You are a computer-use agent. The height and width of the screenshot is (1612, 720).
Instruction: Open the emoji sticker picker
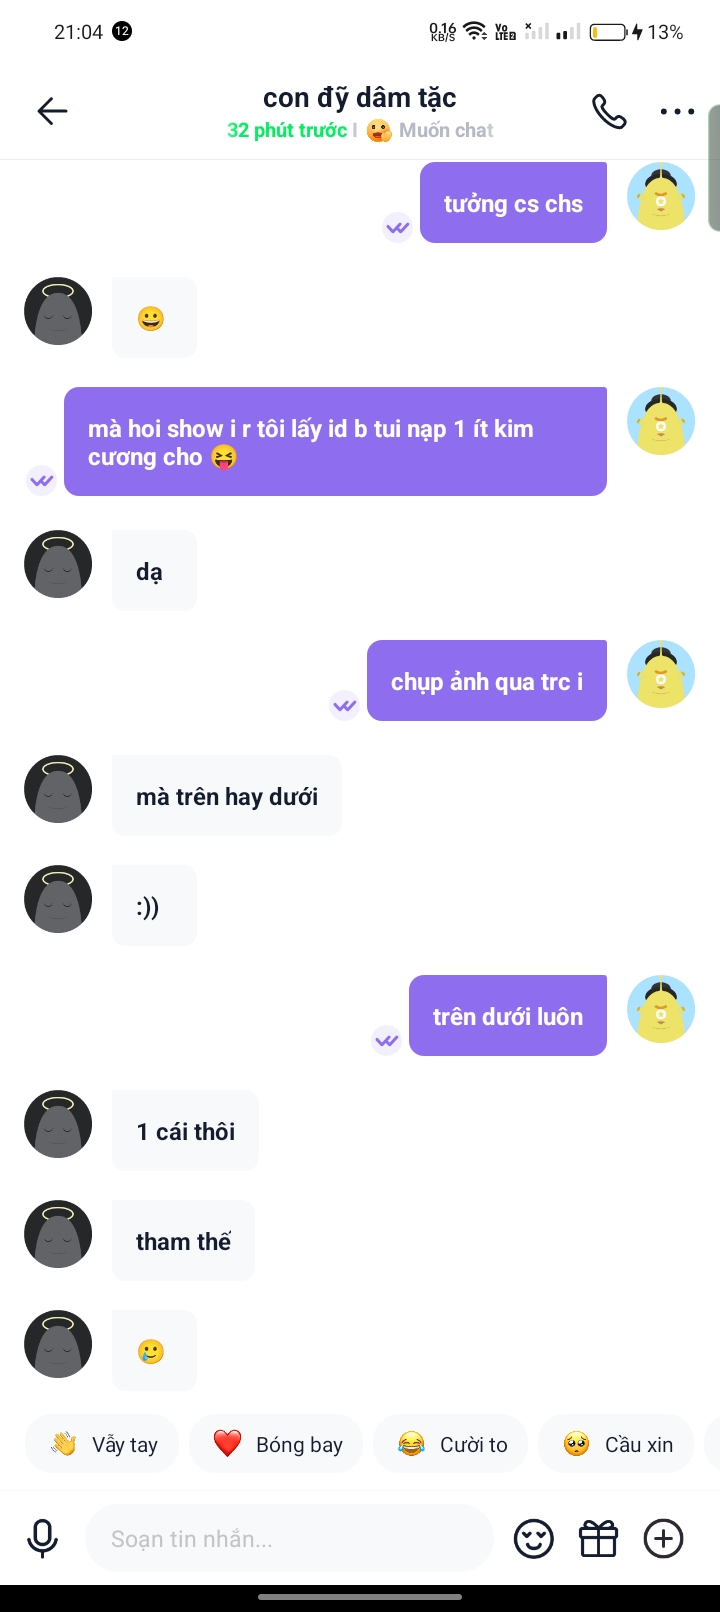click(534, 1539)
